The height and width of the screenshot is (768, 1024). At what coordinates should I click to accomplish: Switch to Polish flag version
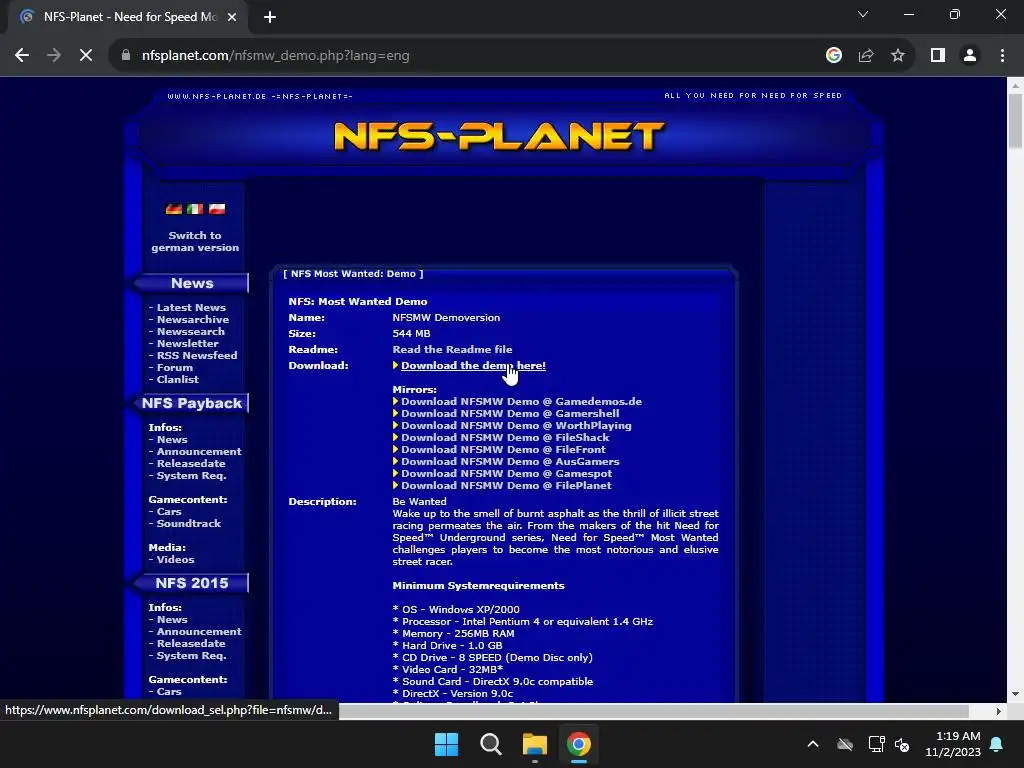pos(217,209)
